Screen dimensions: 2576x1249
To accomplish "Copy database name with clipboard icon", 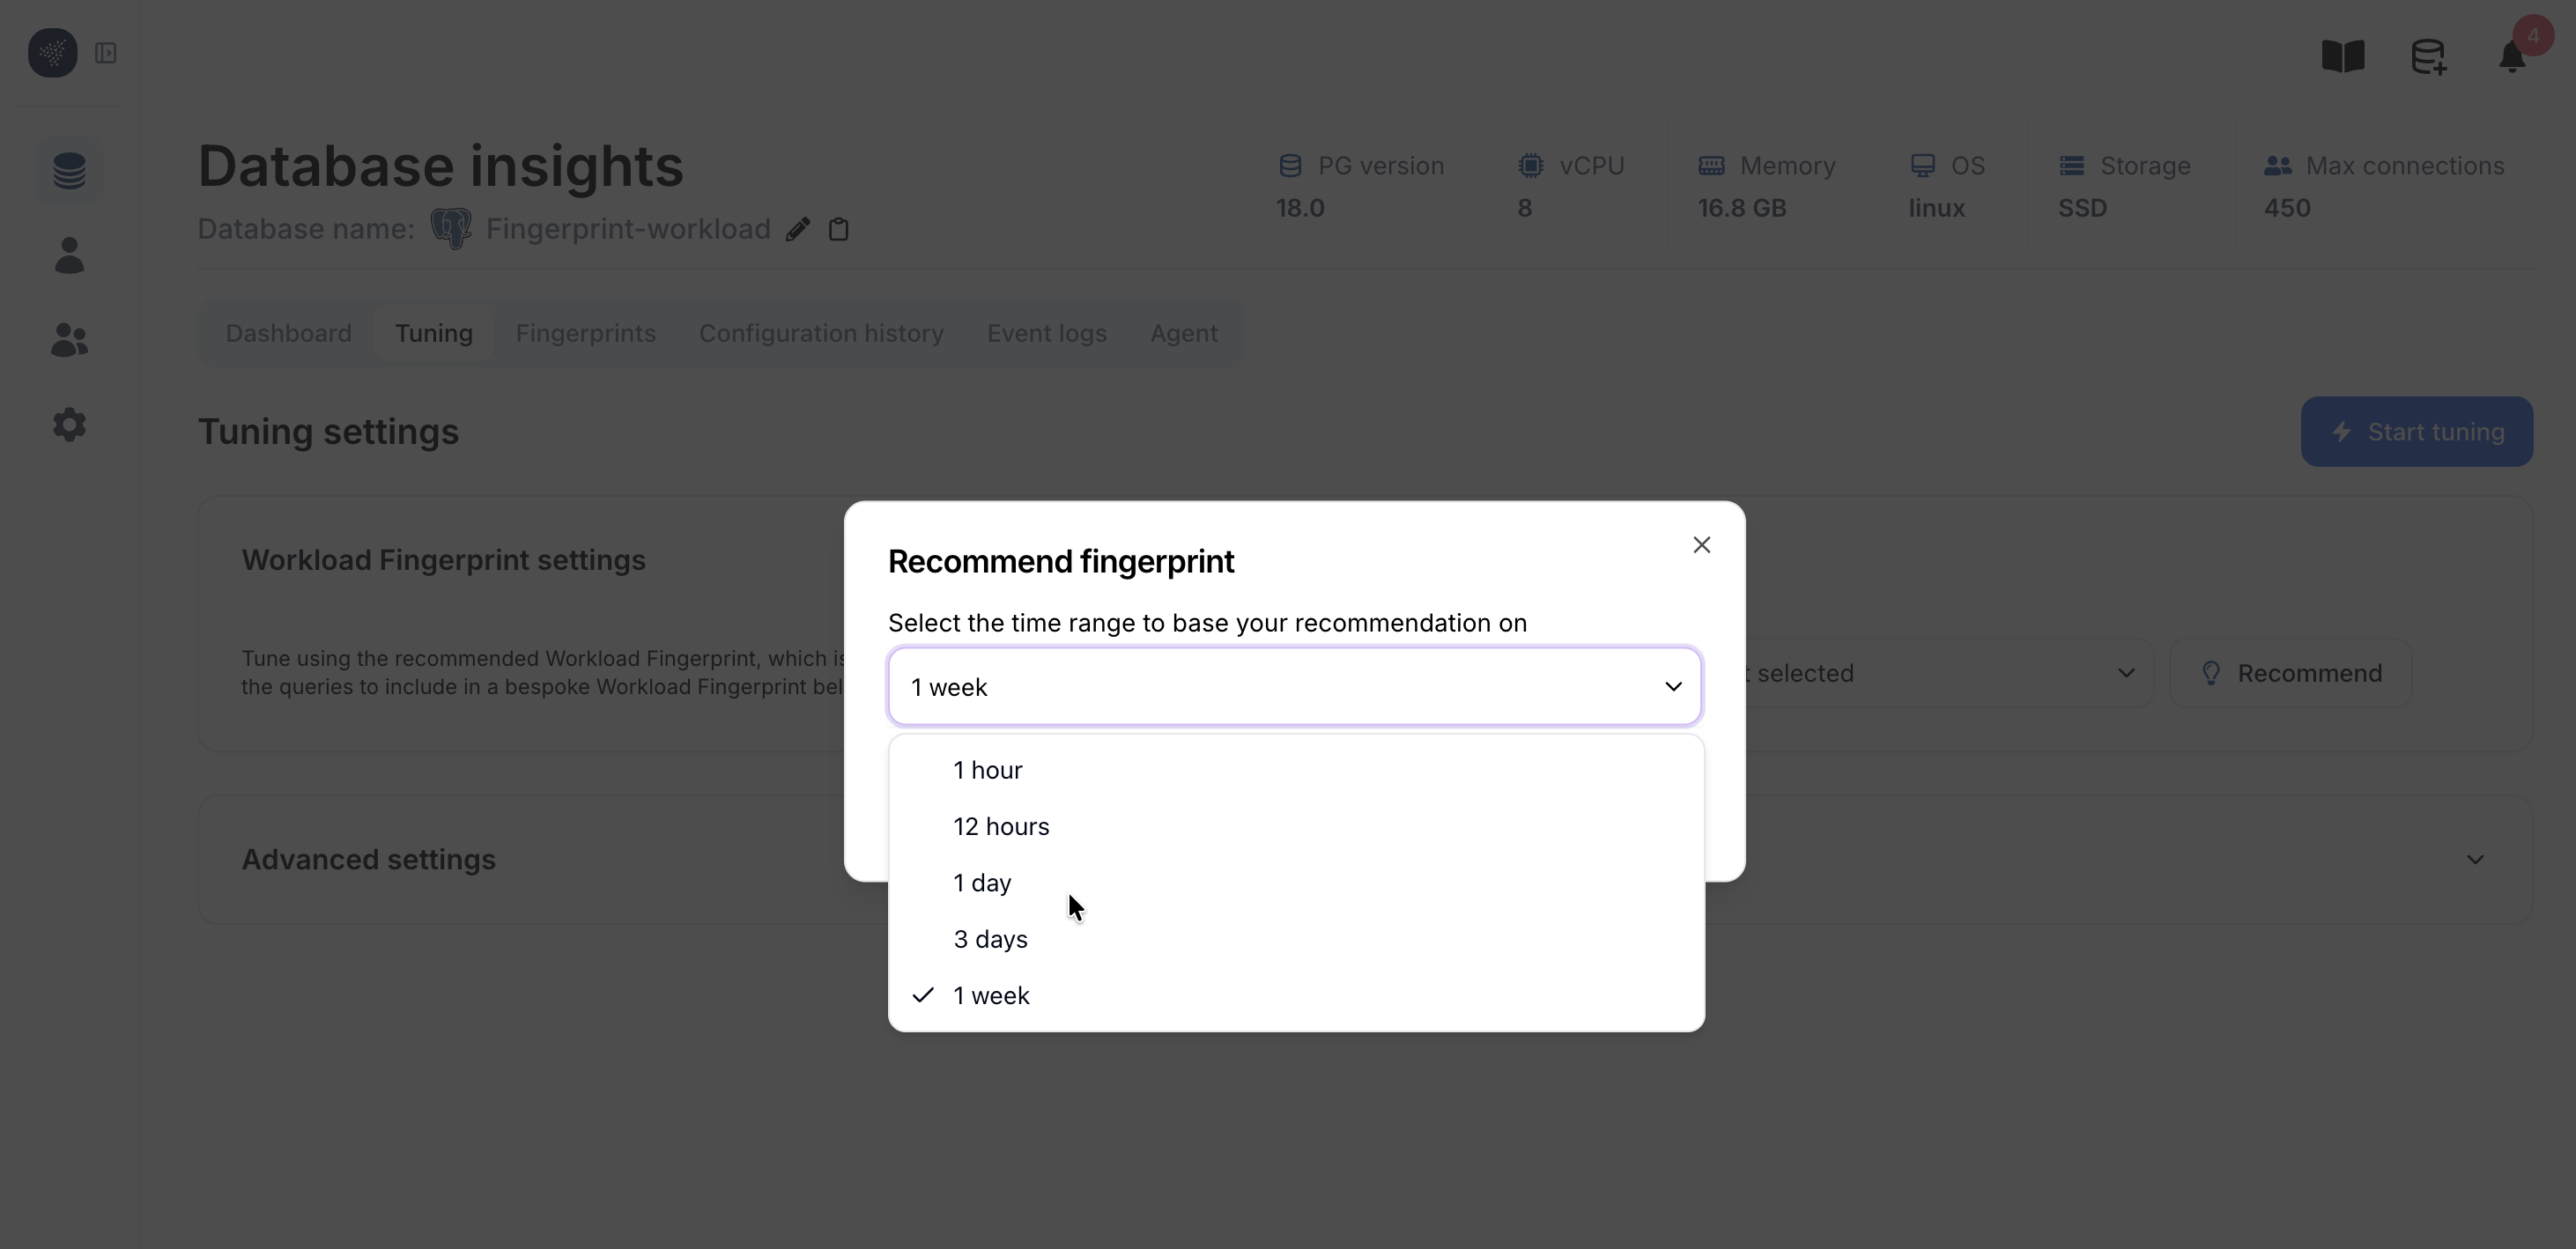I will tap(839, 230).
